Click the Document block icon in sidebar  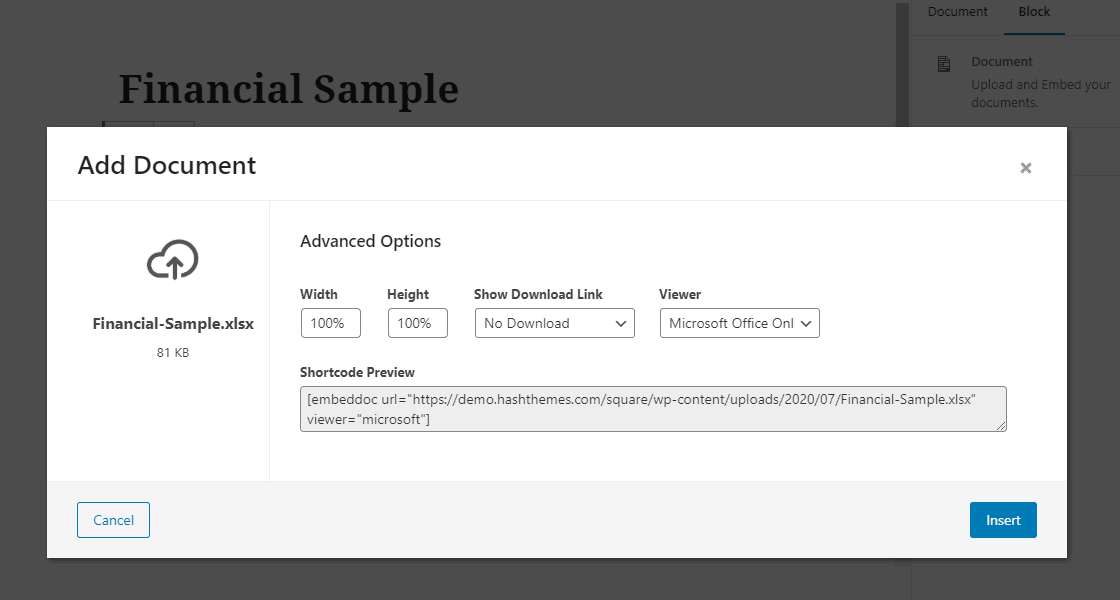tap(944, 64)
